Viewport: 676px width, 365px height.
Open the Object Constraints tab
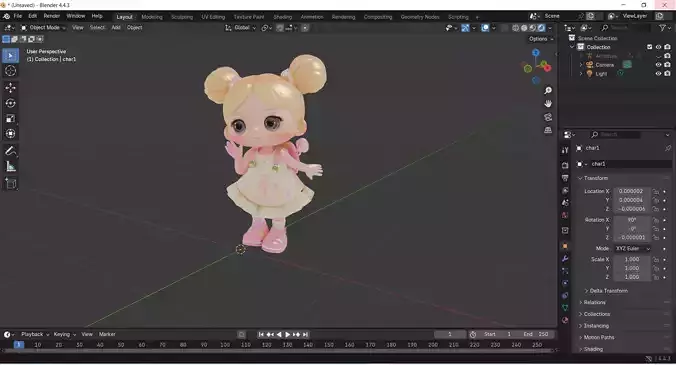[565, 296]
